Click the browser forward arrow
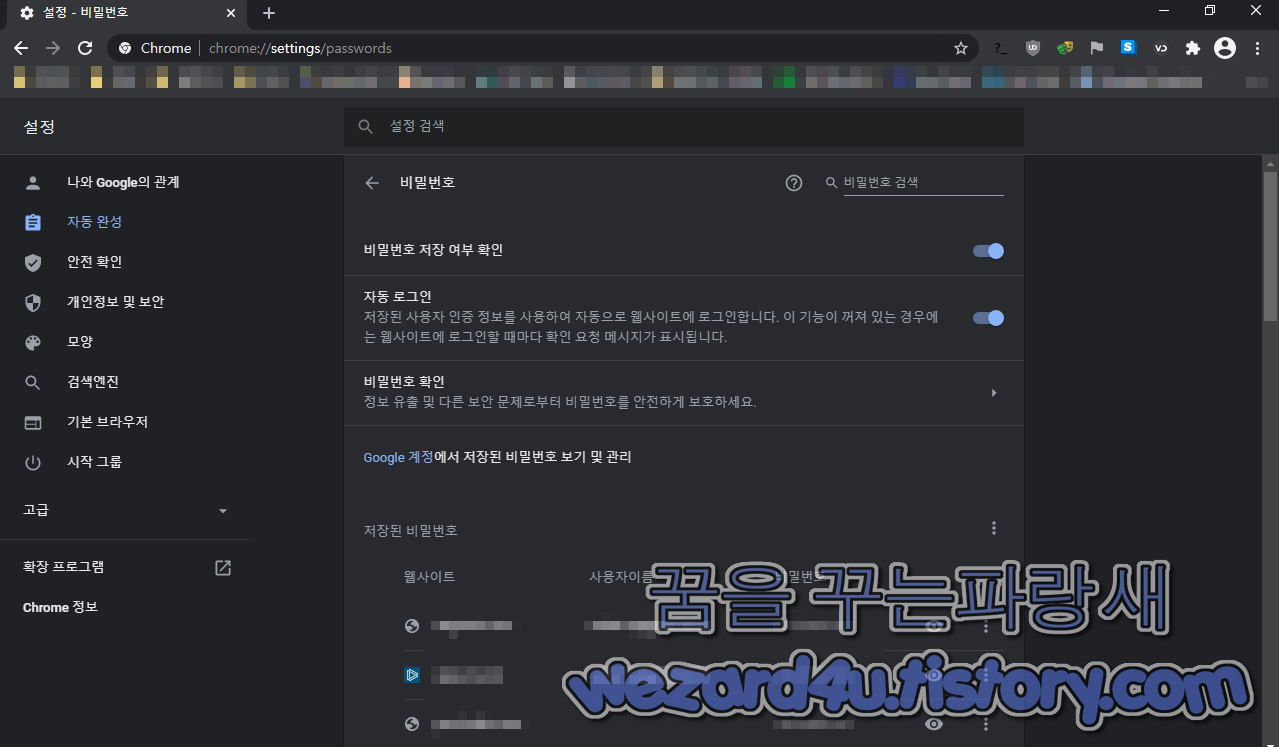Image resolution: width=1279 pixels, height=747 pixels. [53, 48]
